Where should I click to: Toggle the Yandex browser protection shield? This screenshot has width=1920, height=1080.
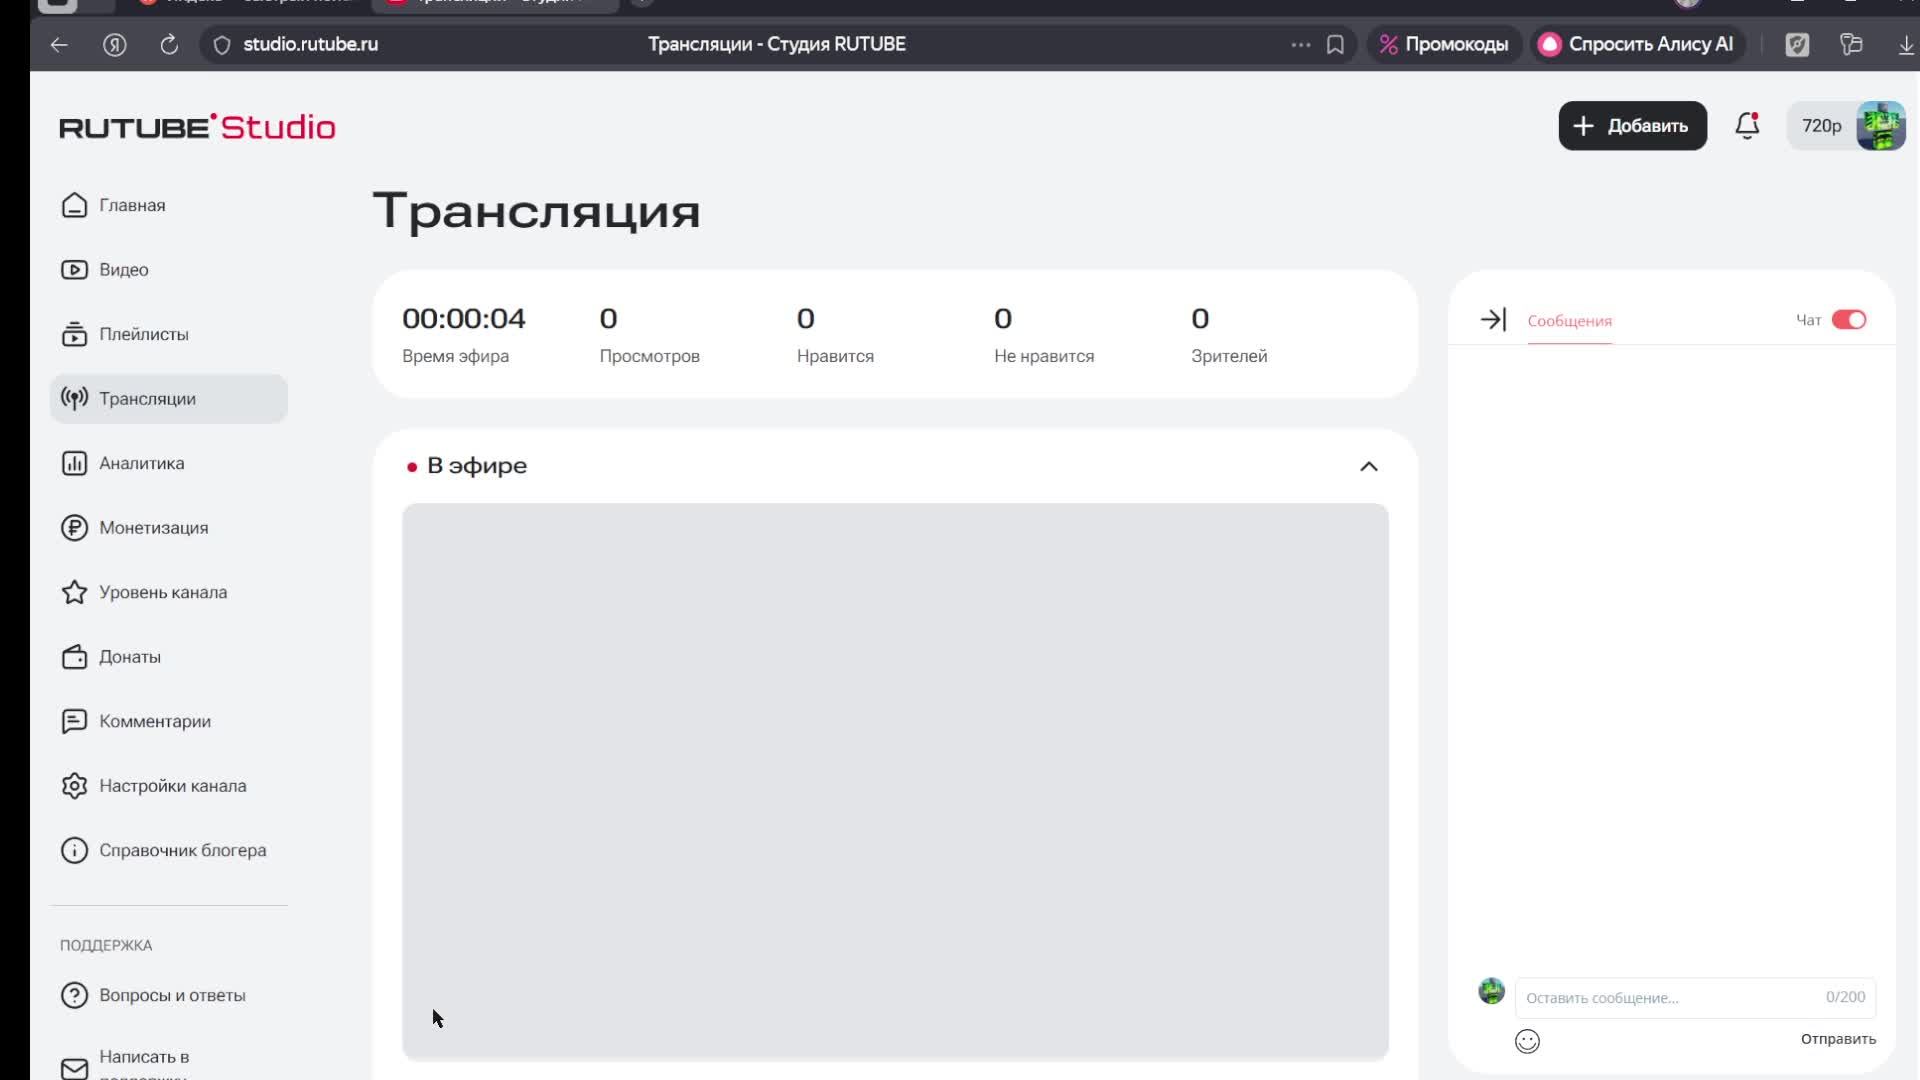221,44
